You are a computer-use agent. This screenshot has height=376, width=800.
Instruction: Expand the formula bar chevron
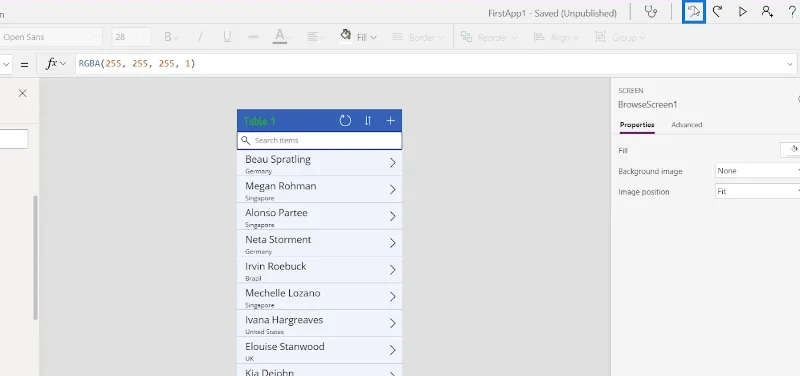[x=790, y=64]
